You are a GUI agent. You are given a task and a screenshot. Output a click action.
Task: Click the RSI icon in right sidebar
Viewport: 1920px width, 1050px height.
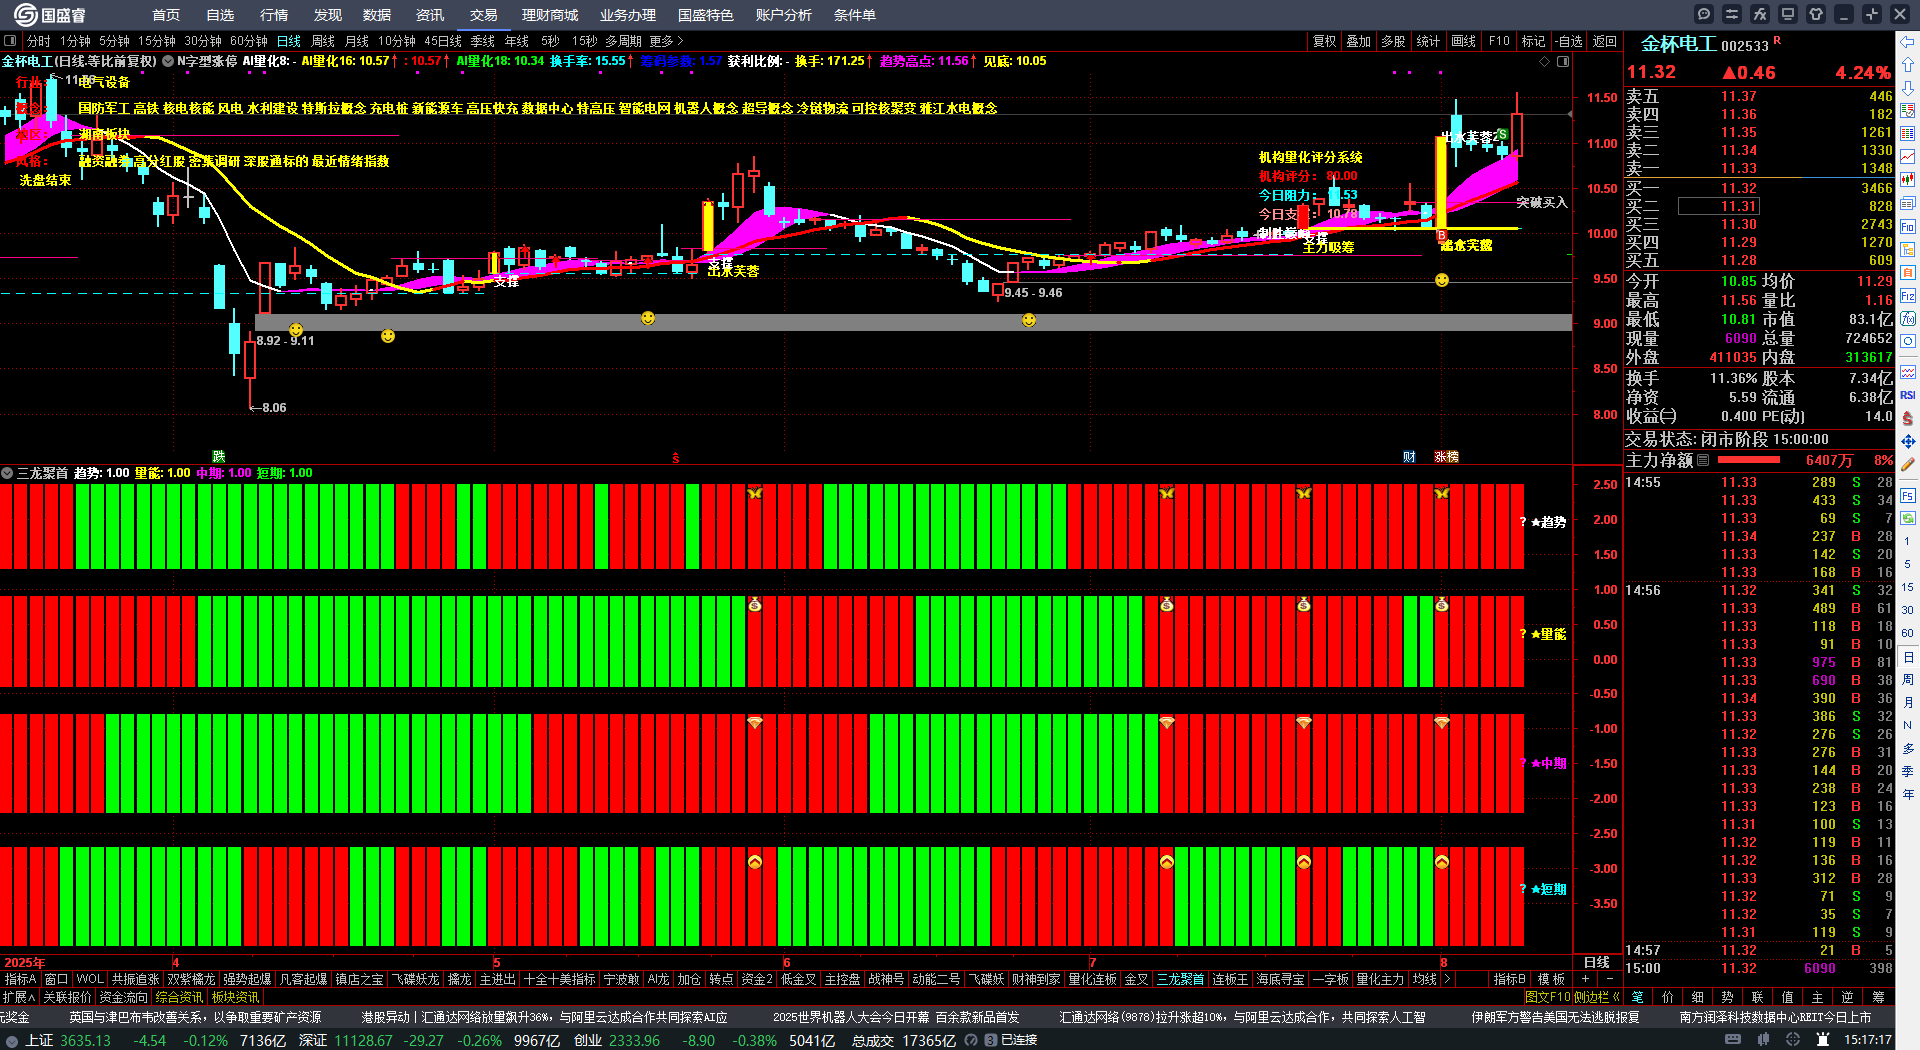[x=1908, y=395]
